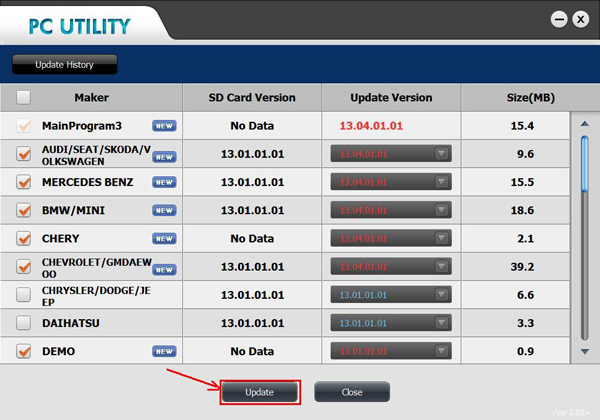The height and width of the screenshot is (420, 600).
Task: Click the size value 0.9
Action: click(x=525, y=351)
